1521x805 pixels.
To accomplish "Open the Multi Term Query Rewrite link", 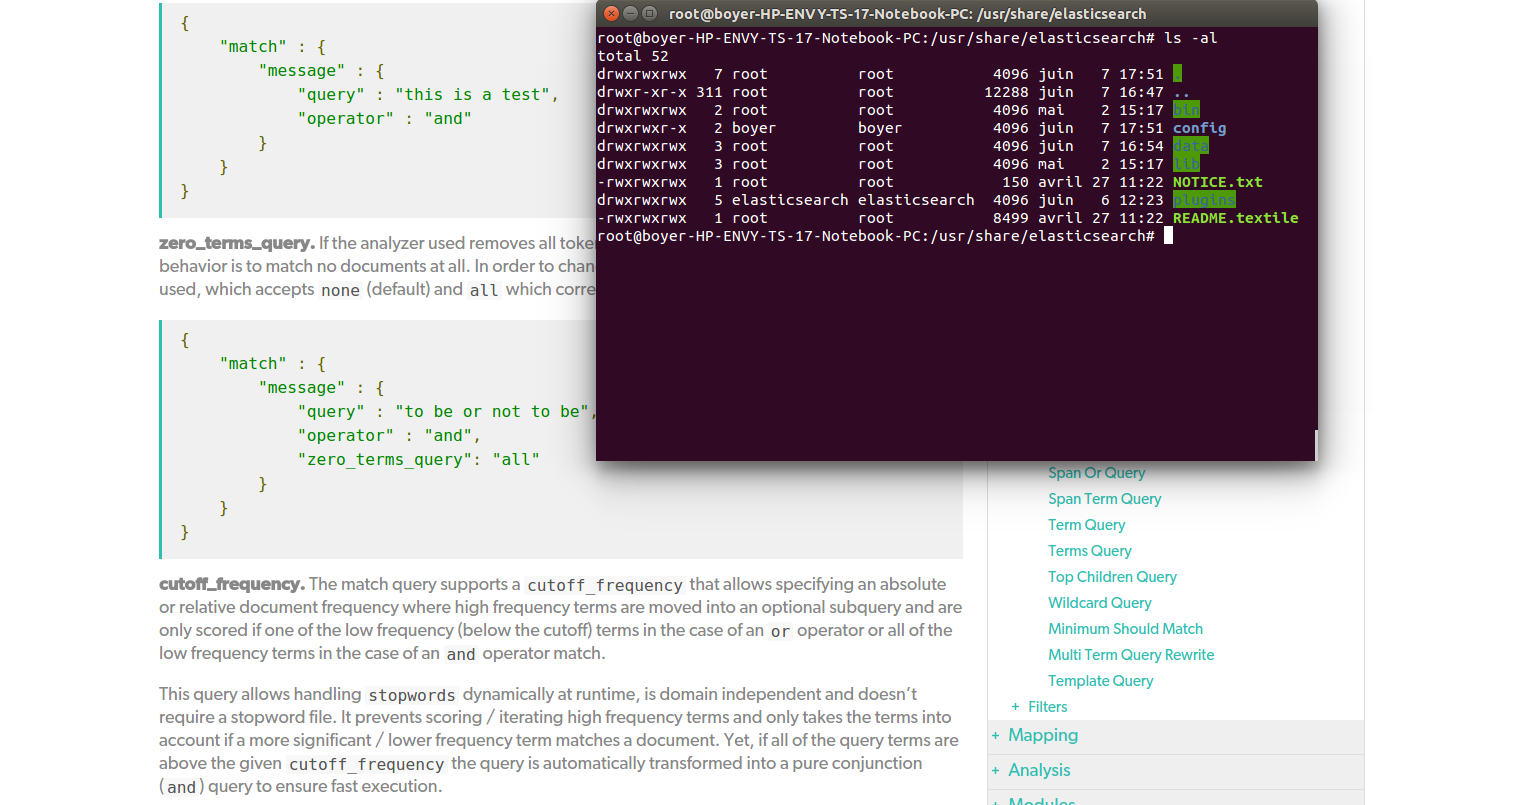I will [1131, 655].
